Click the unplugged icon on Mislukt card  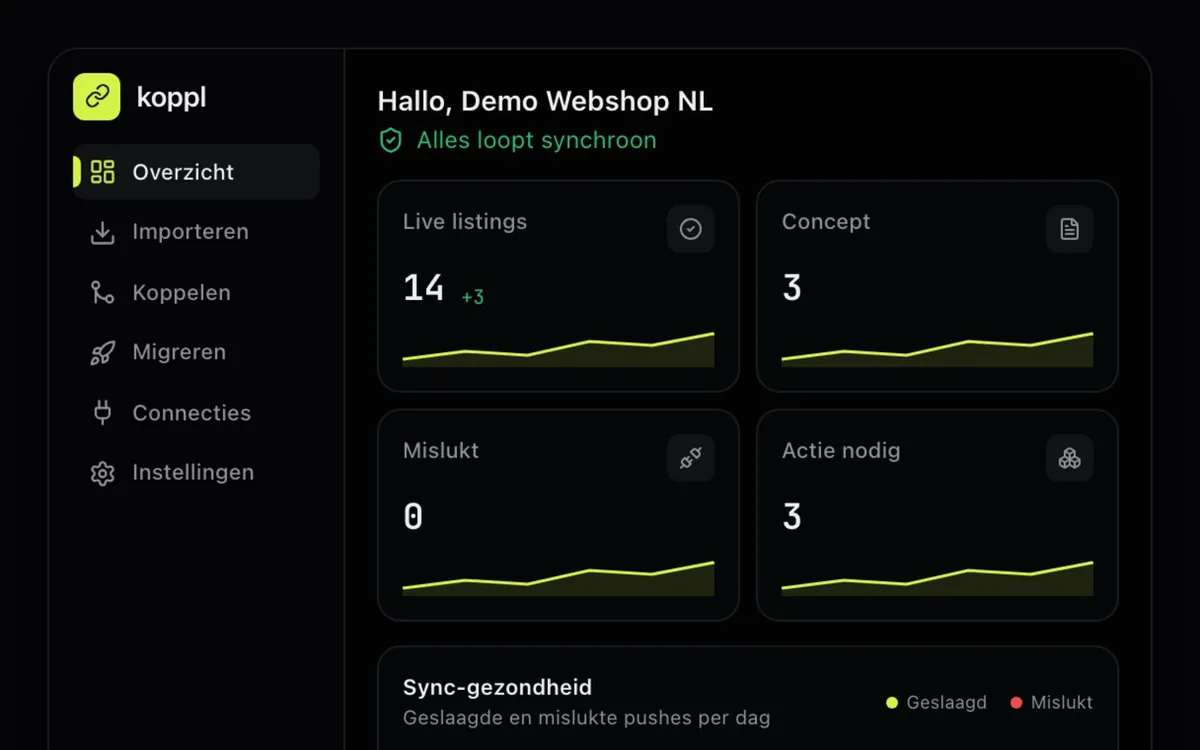point(691,458)
